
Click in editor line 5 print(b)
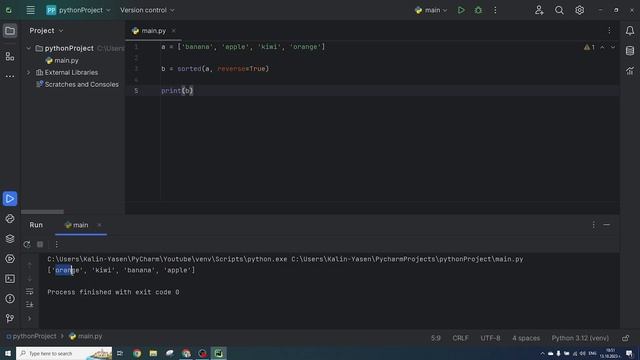click(x=177, y=91)
